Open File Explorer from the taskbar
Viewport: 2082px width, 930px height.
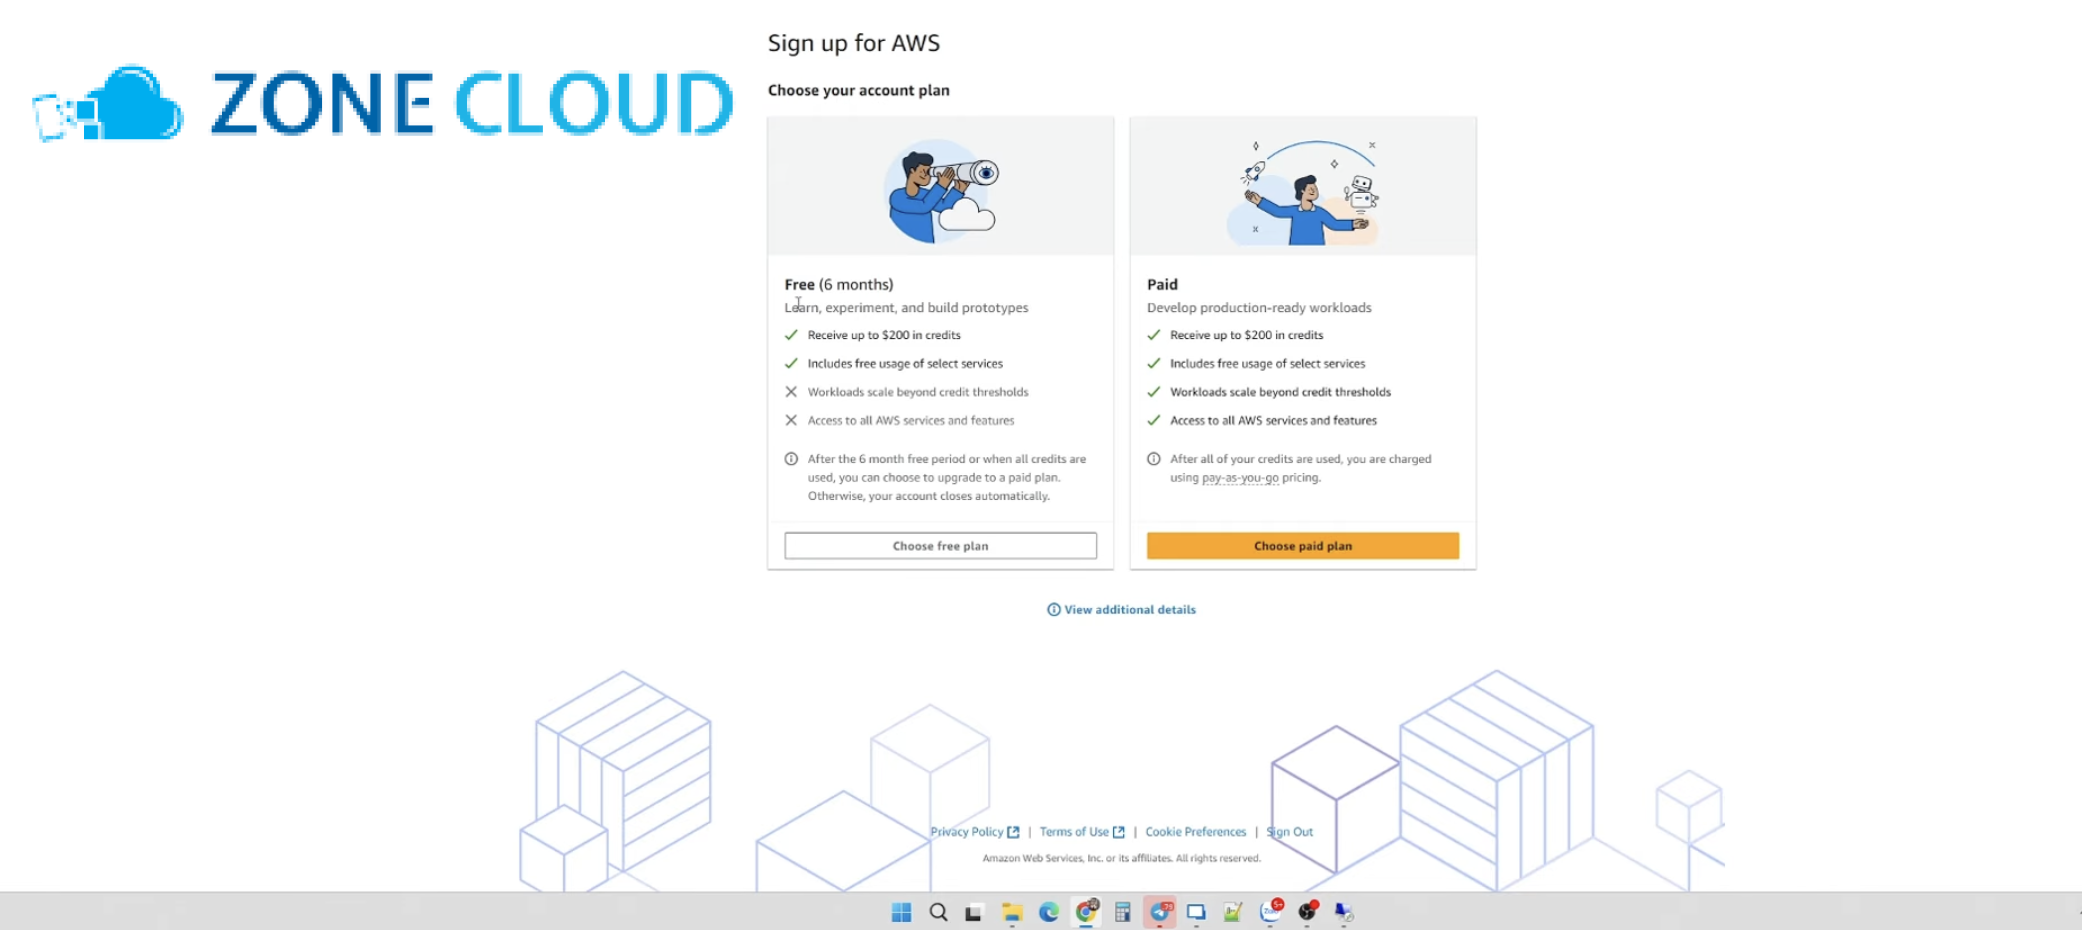coord(1012,912)
